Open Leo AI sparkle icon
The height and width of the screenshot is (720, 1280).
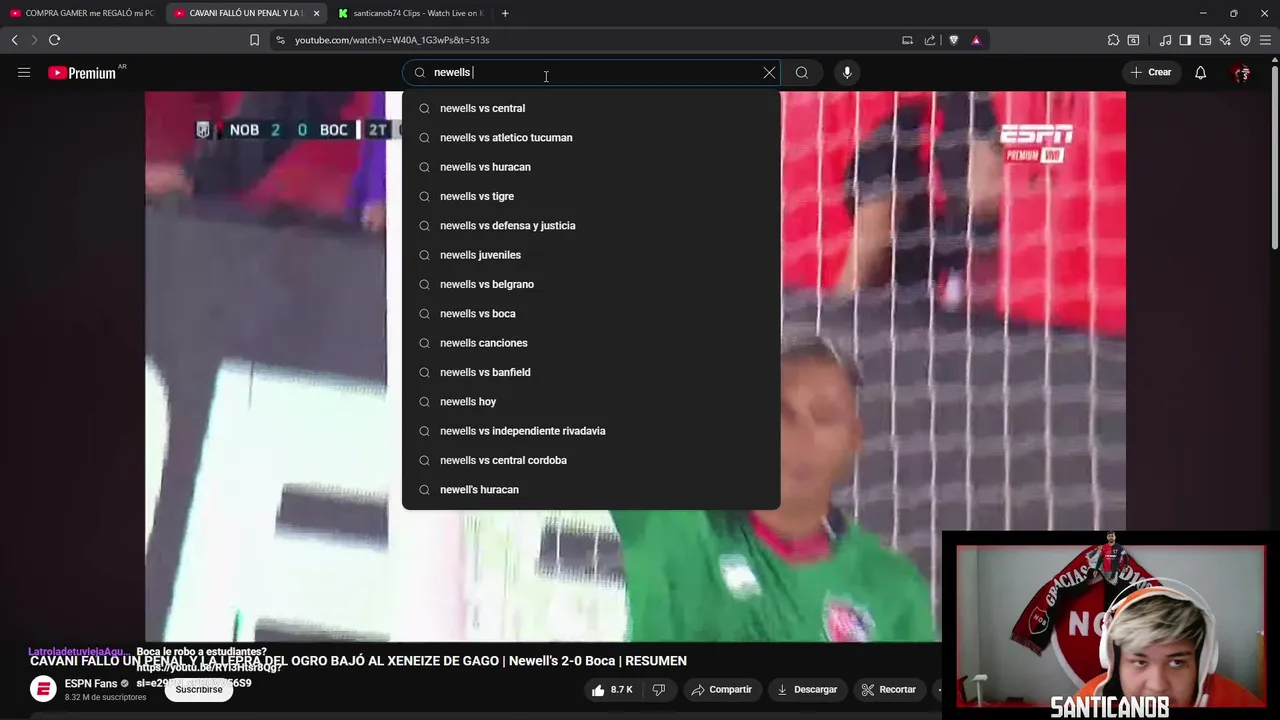(1225, 40)
